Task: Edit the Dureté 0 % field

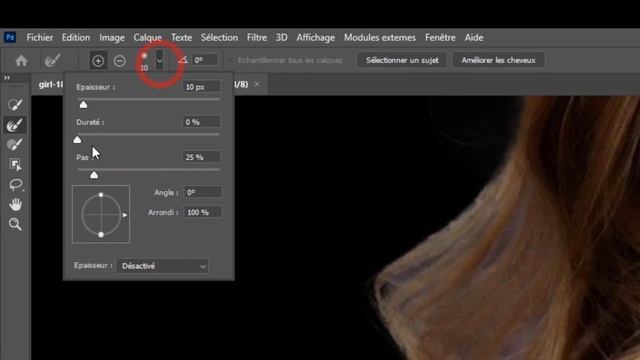Action: (x=201, y=122)
